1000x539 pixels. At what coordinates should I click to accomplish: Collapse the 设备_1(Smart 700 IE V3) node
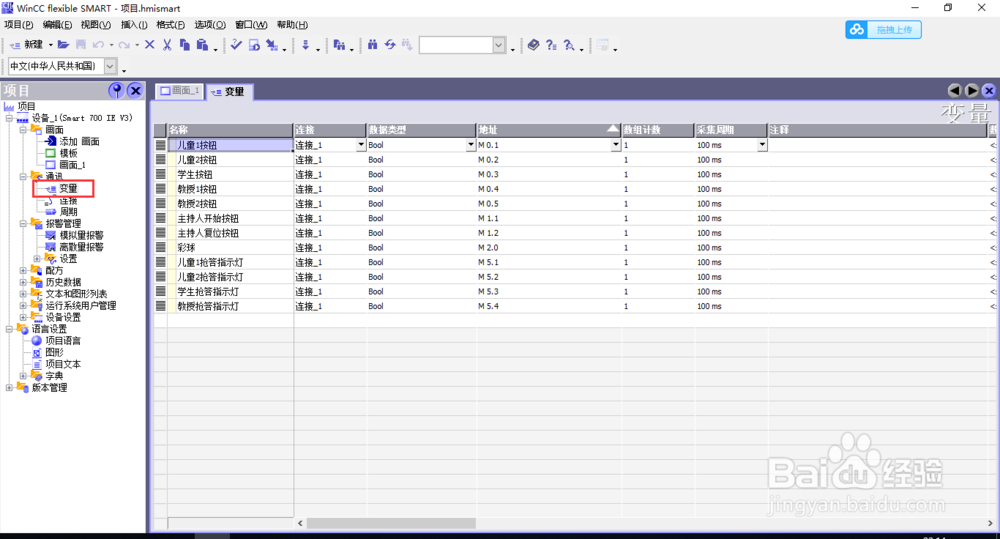9,118
